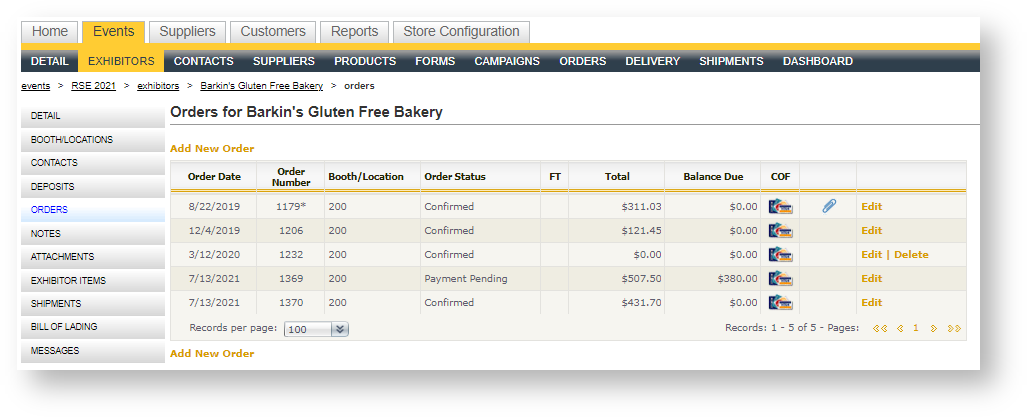Open COF icon for order 1370
1028x418 pixels.
(x=780, y=303)
